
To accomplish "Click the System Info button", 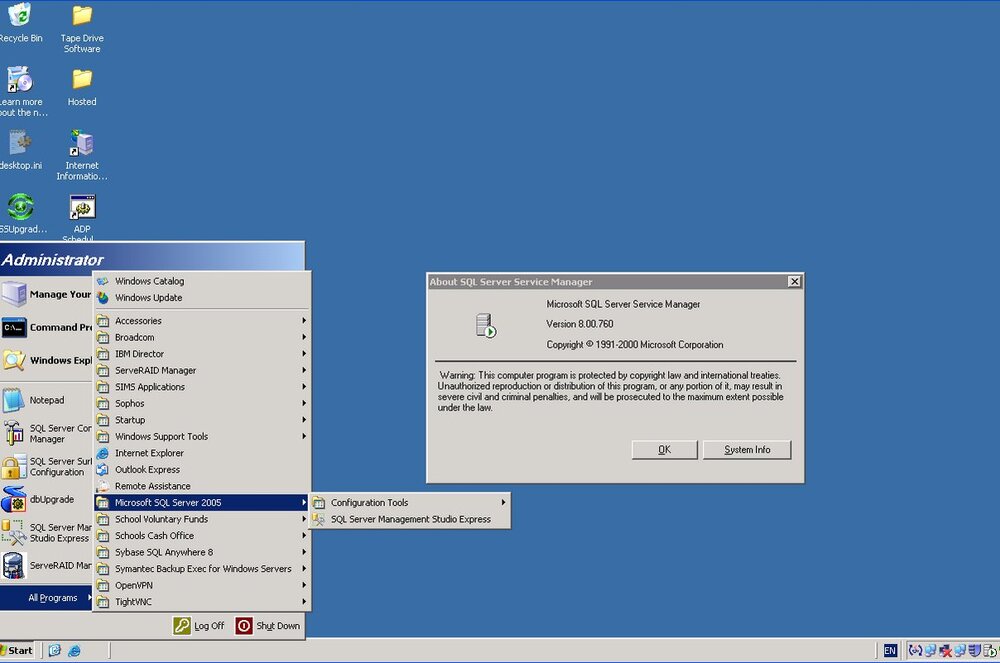I will [x=747, y=449].
